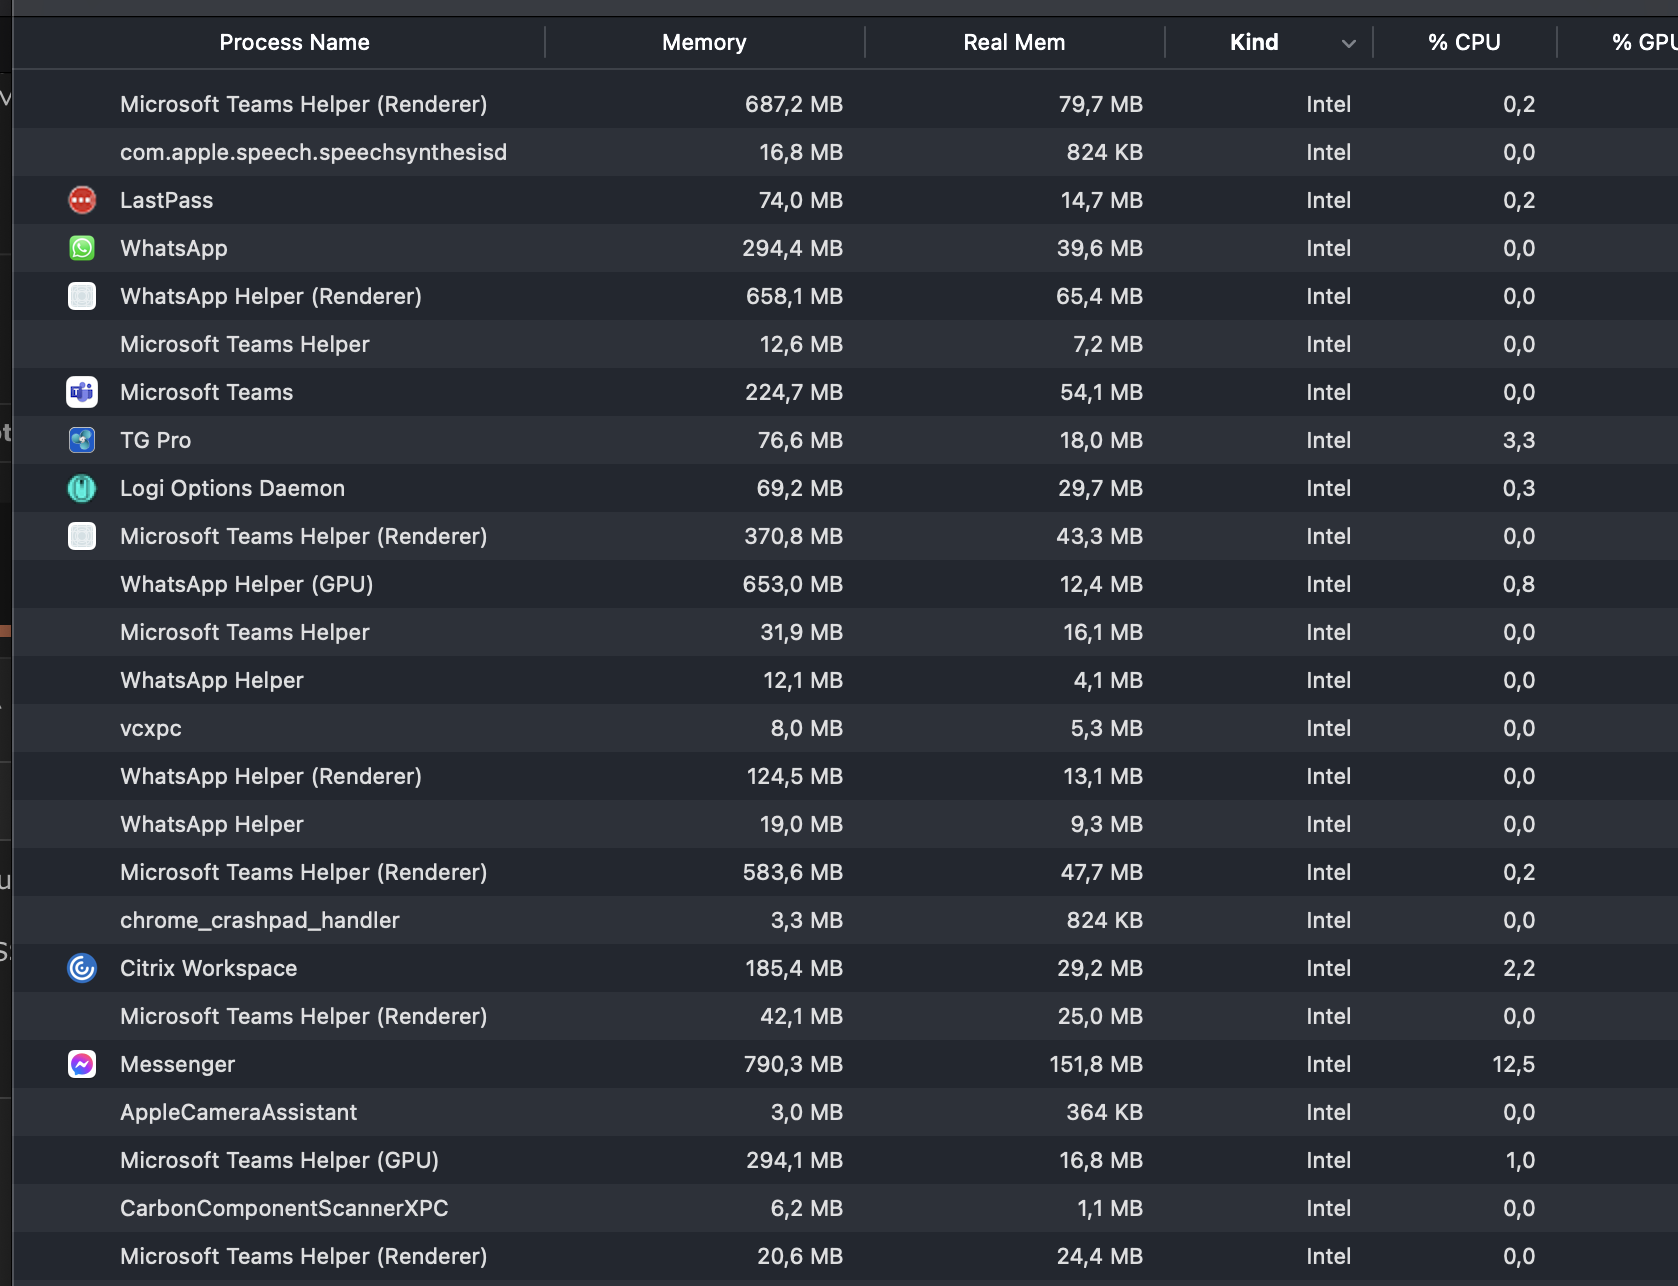The width and height of the screenshot is (1678, 1286).
Task: Sort by the Memory column header
Action: [704, 42]
